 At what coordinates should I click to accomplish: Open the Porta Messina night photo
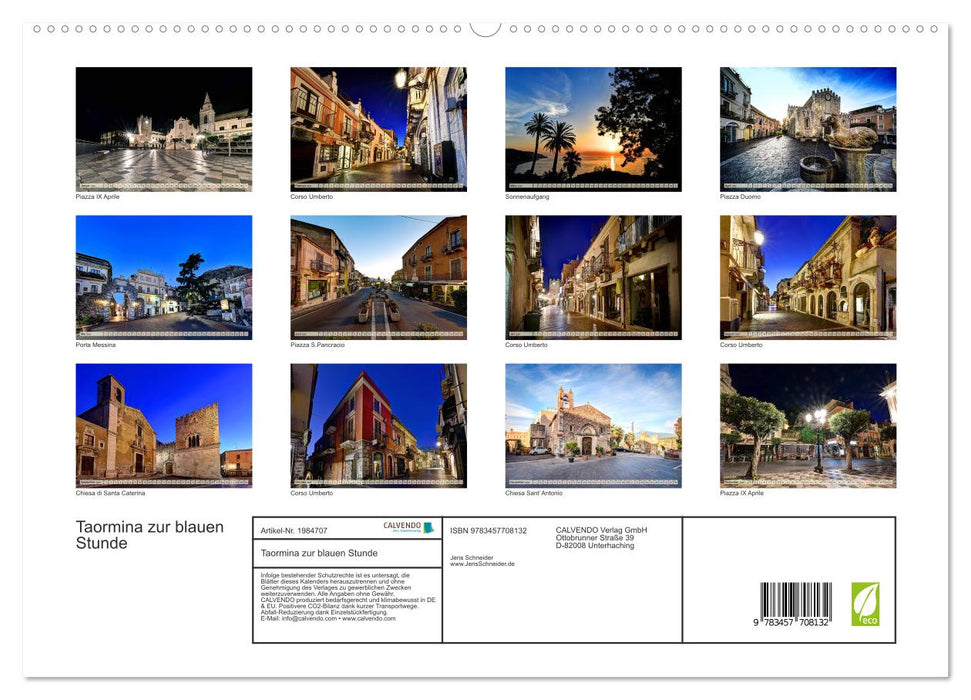click(x=164, y=276)
